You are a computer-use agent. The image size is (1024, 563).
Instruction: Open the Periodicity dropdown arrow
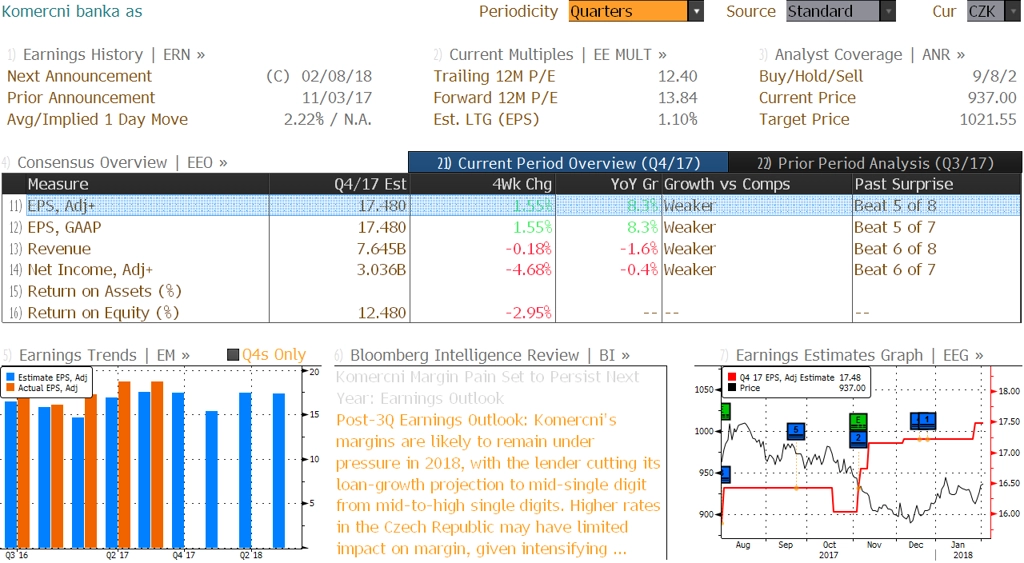click(x=696, y=11)
